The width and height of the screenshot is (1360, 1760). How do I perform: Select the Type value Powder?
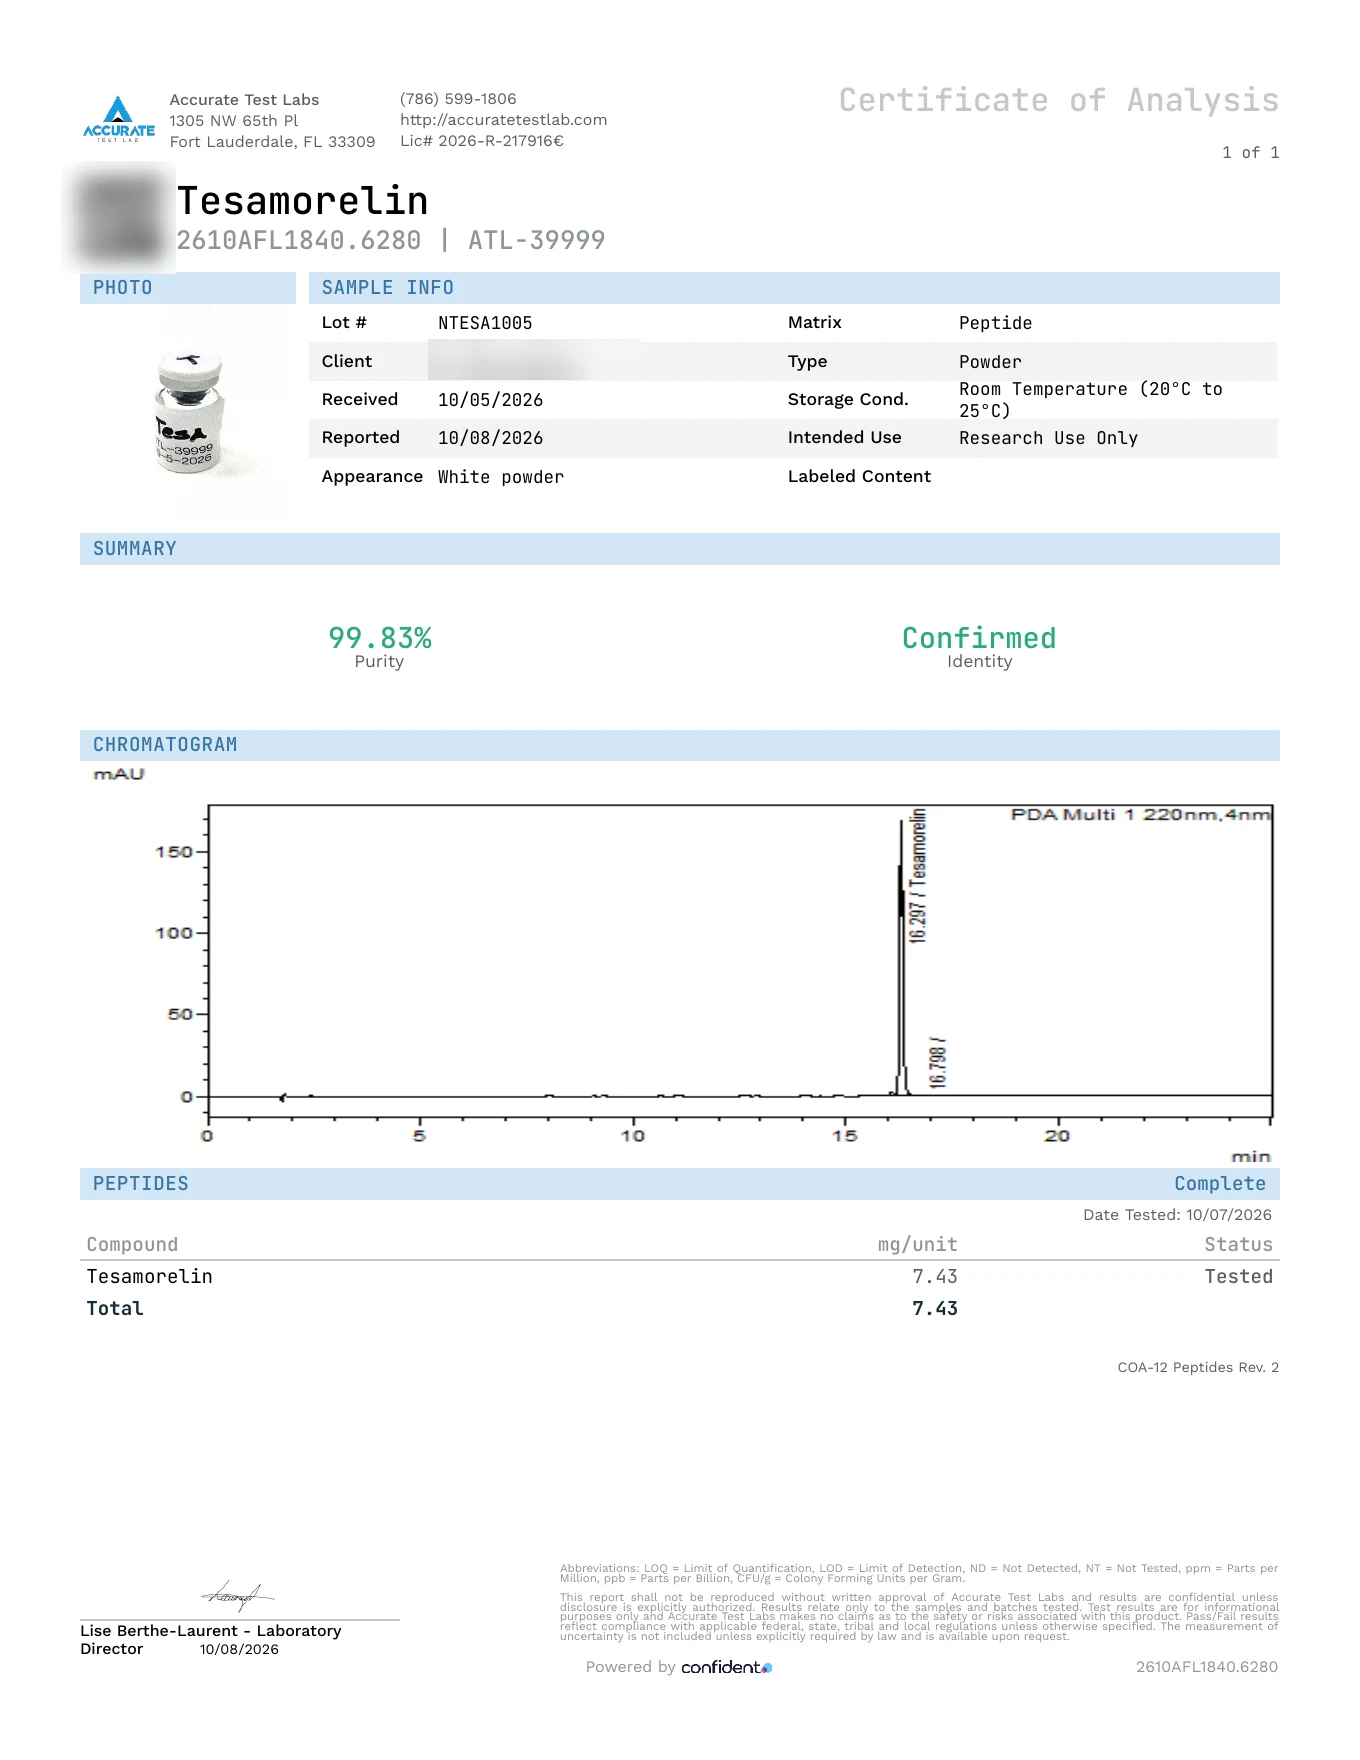[990, 362]
